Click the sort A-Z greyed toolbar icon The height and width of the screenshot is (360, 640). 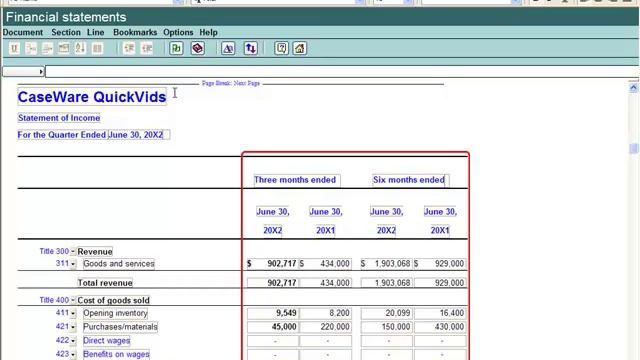80,49
